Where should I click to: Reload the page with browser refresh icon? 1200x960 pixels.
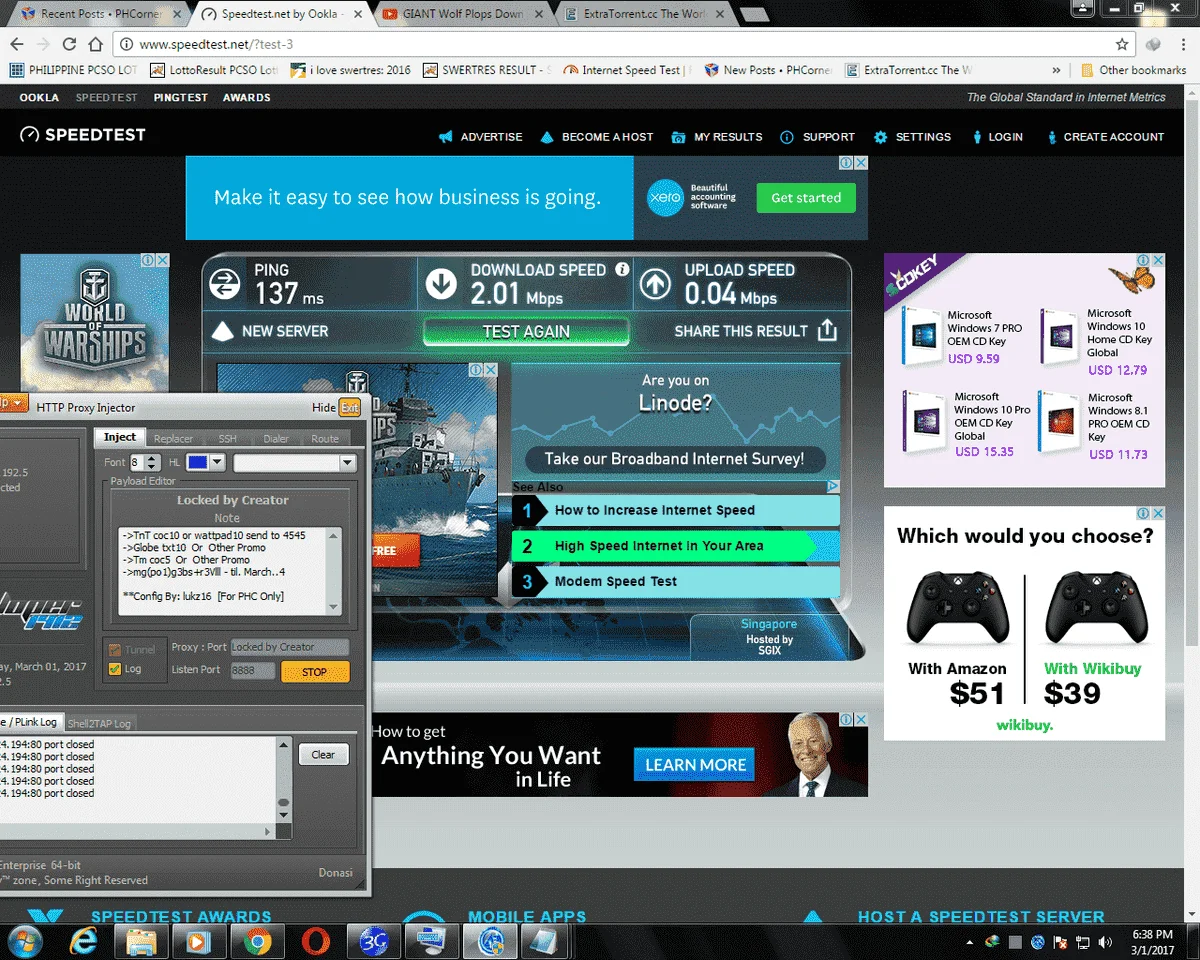coord(69,44)
